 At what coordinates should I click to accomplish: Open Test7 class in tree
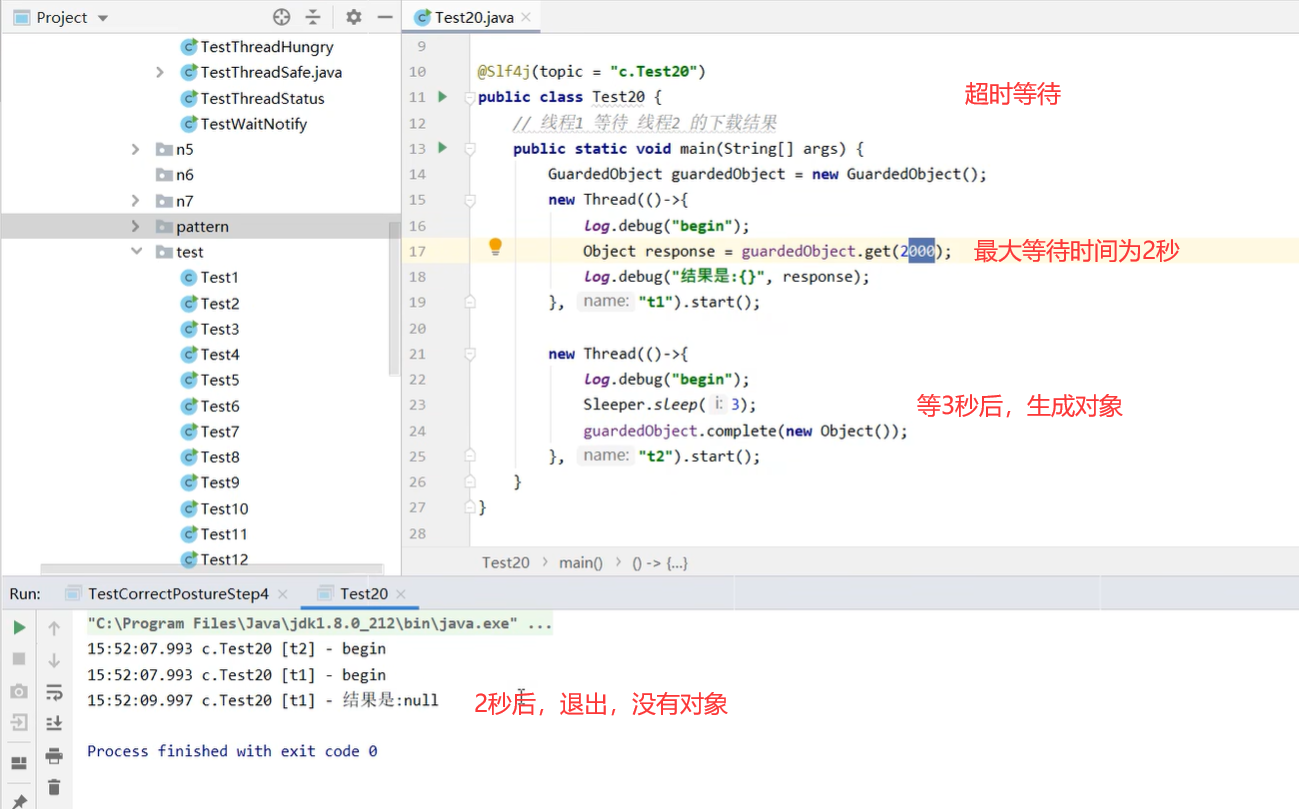(210, 431)
